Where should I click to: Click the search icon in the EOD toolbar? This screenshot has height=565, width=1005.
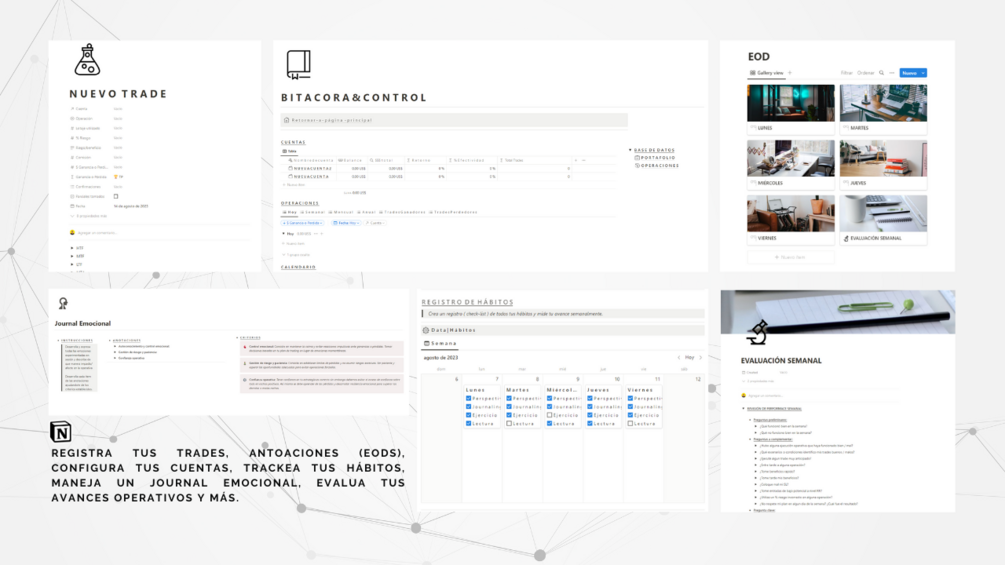[x=881, y=73]
